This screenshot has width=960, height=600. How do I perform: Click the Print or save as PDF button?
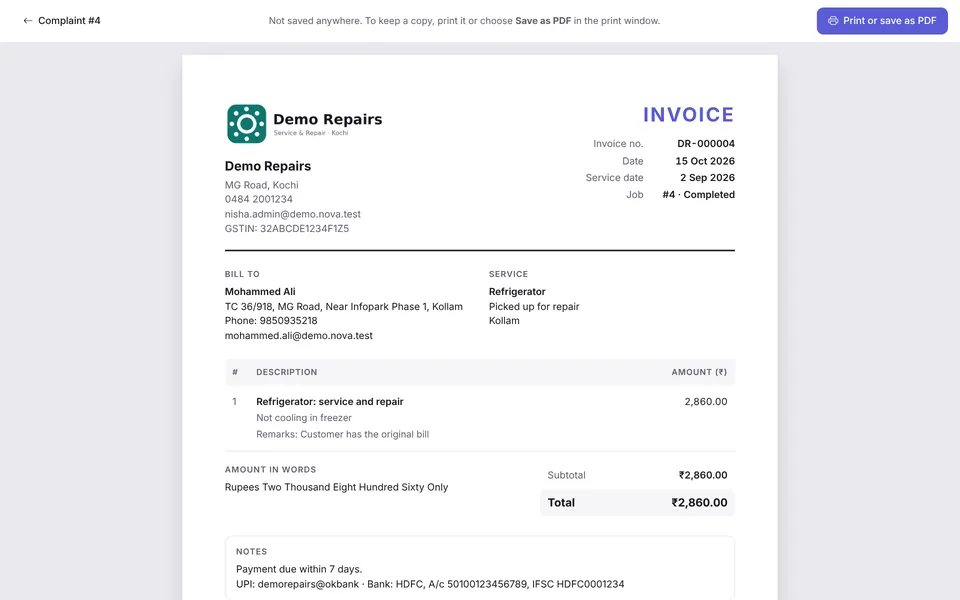point(882,21)
